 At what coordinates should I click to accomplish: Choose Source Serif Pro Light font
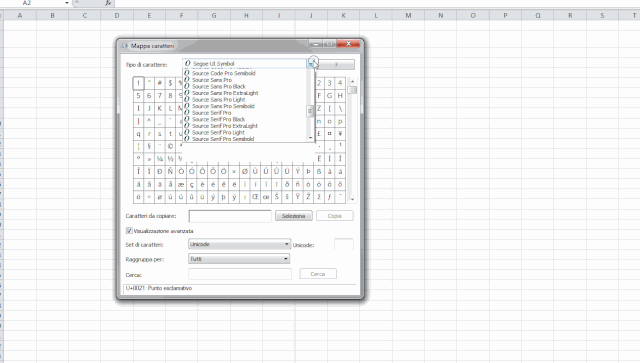tap(218, 132)
